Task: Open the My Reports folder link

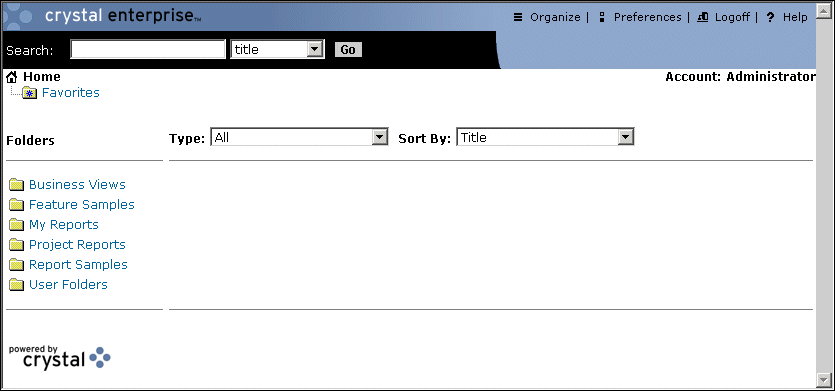Action: tap(64, 225)
